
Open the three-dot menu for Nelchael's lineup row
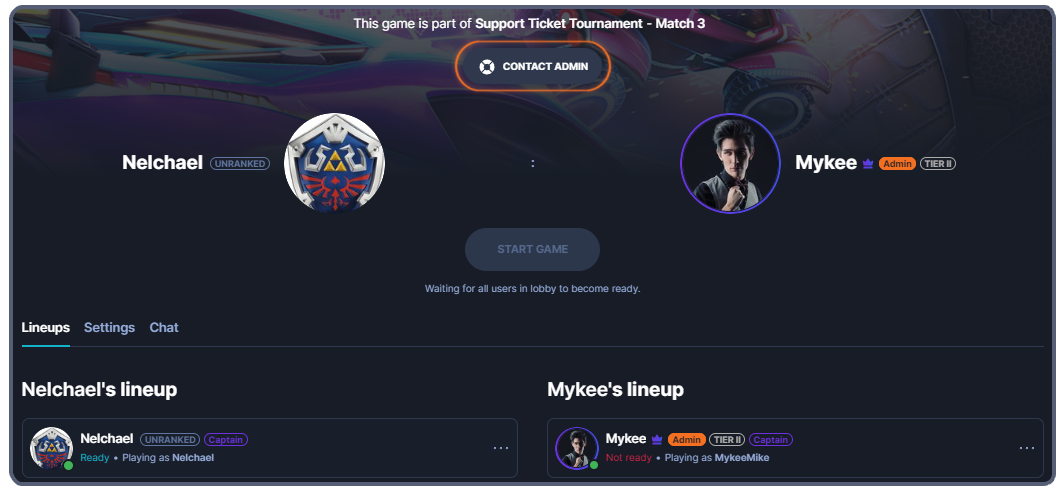tap(501, 448)
